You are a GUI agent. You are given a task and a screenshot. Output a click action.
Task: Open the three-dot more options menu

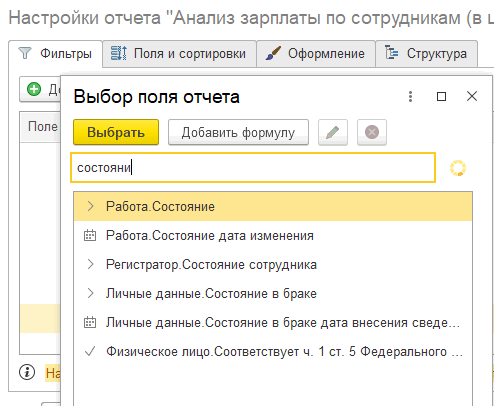click(x=410, y=97)
